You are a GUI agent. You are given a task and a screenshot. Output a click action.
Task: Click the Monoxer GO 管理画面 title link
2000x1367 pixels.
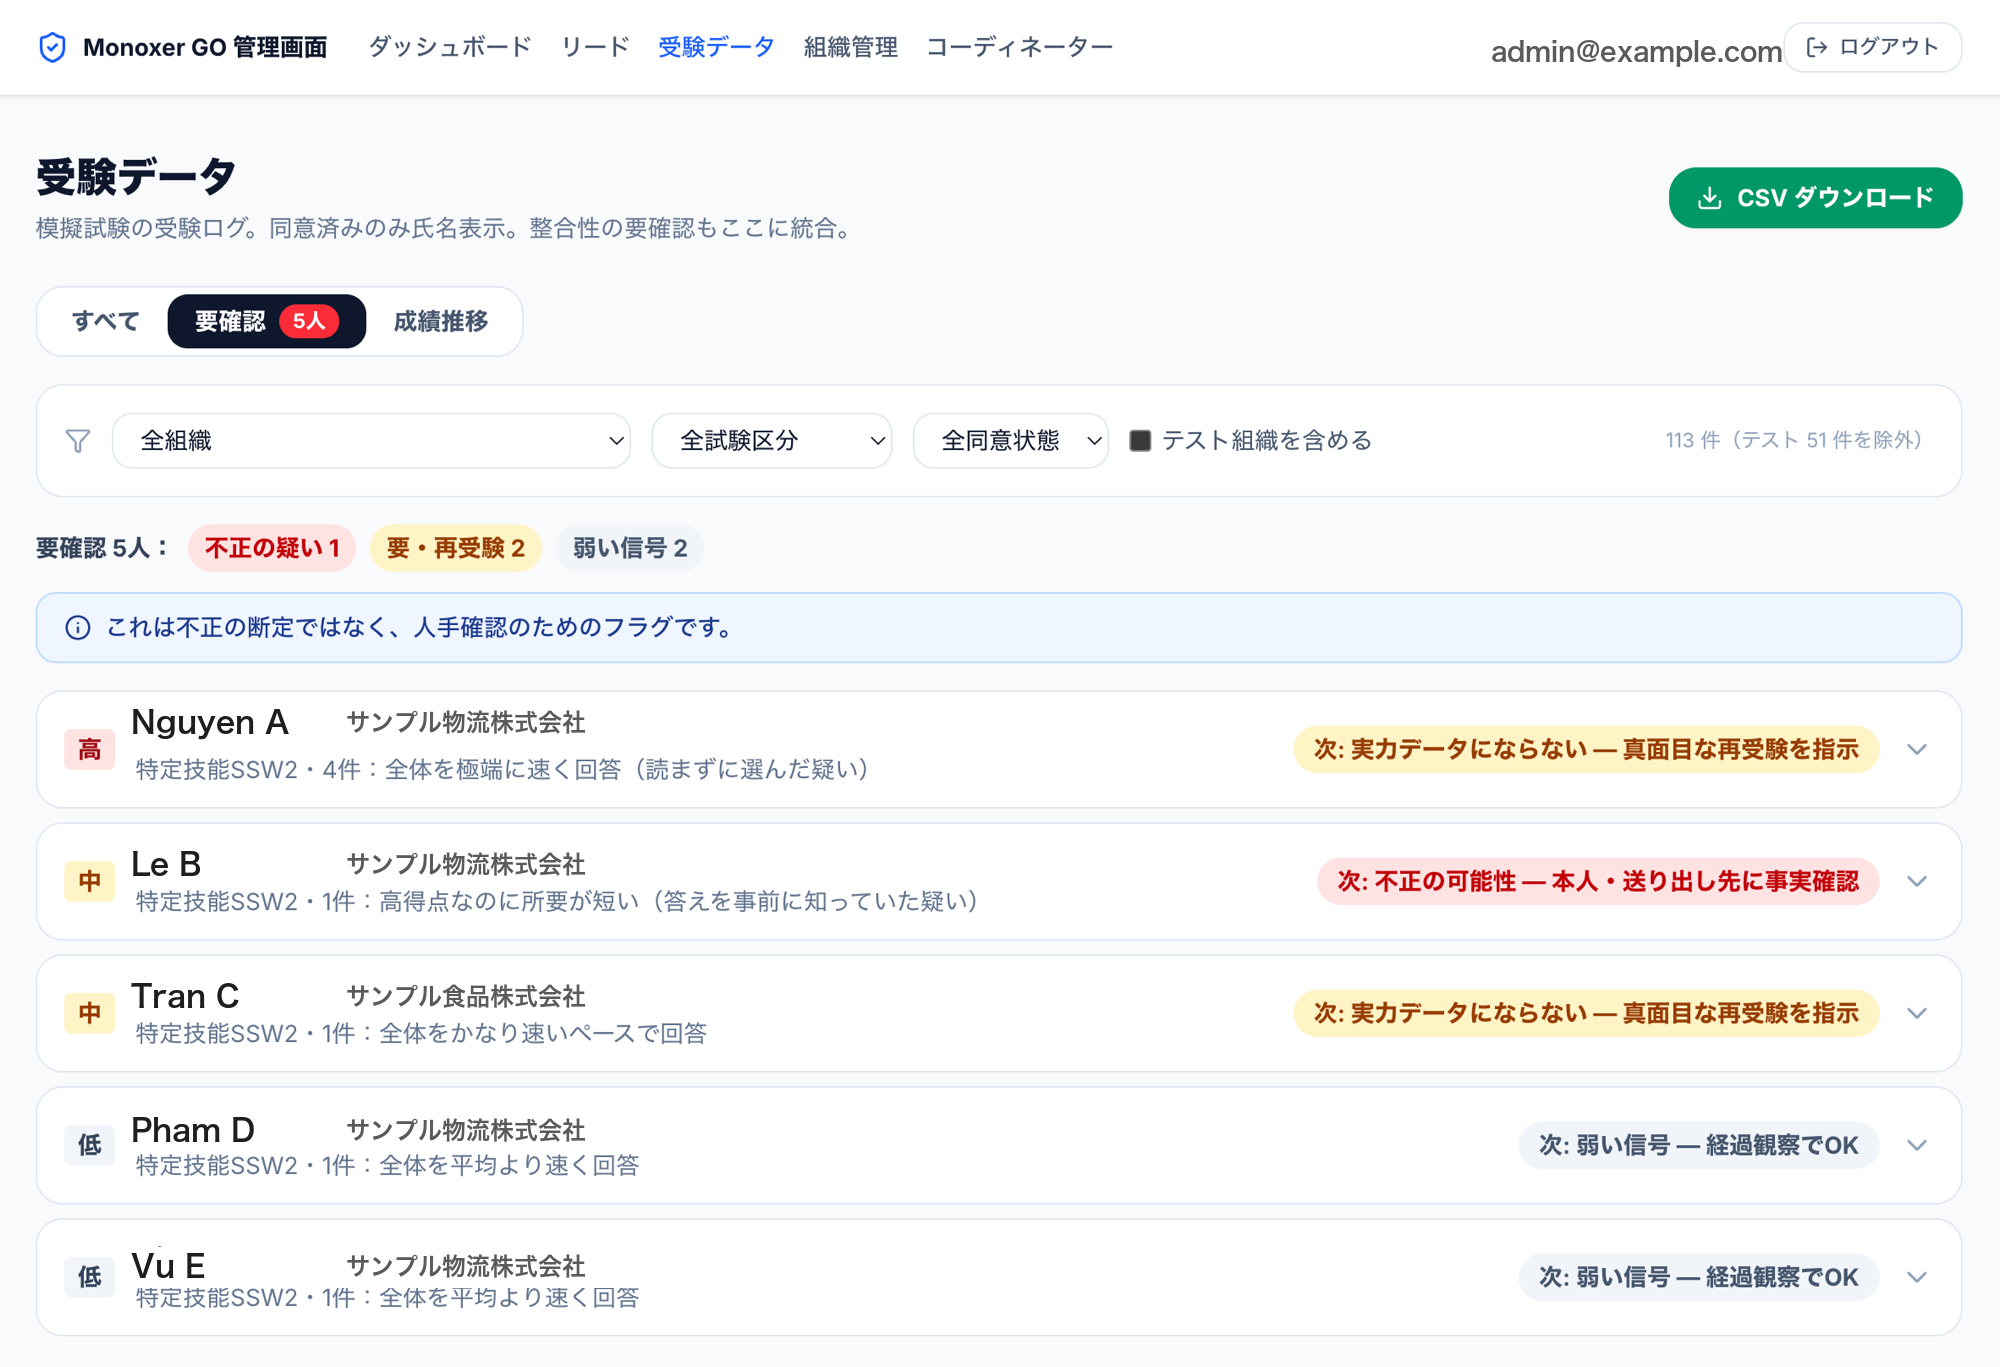205,47
